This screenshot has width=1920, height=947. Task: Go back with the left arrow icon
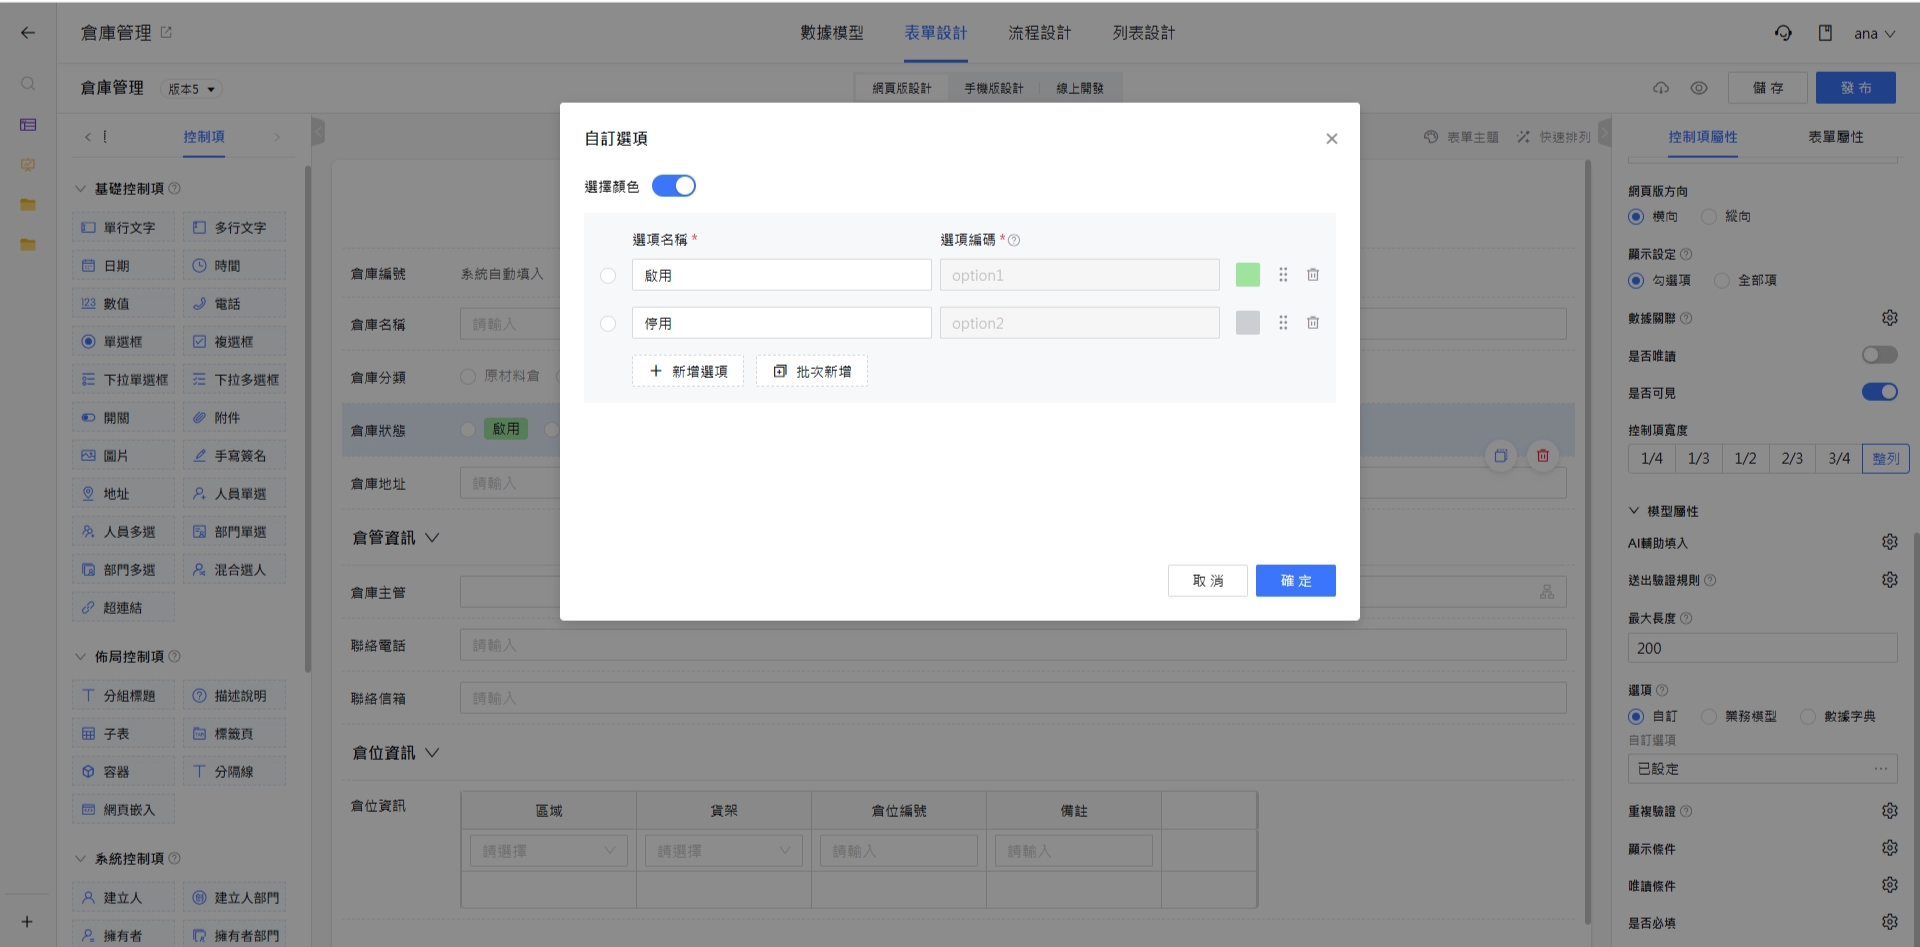[28, 33]
